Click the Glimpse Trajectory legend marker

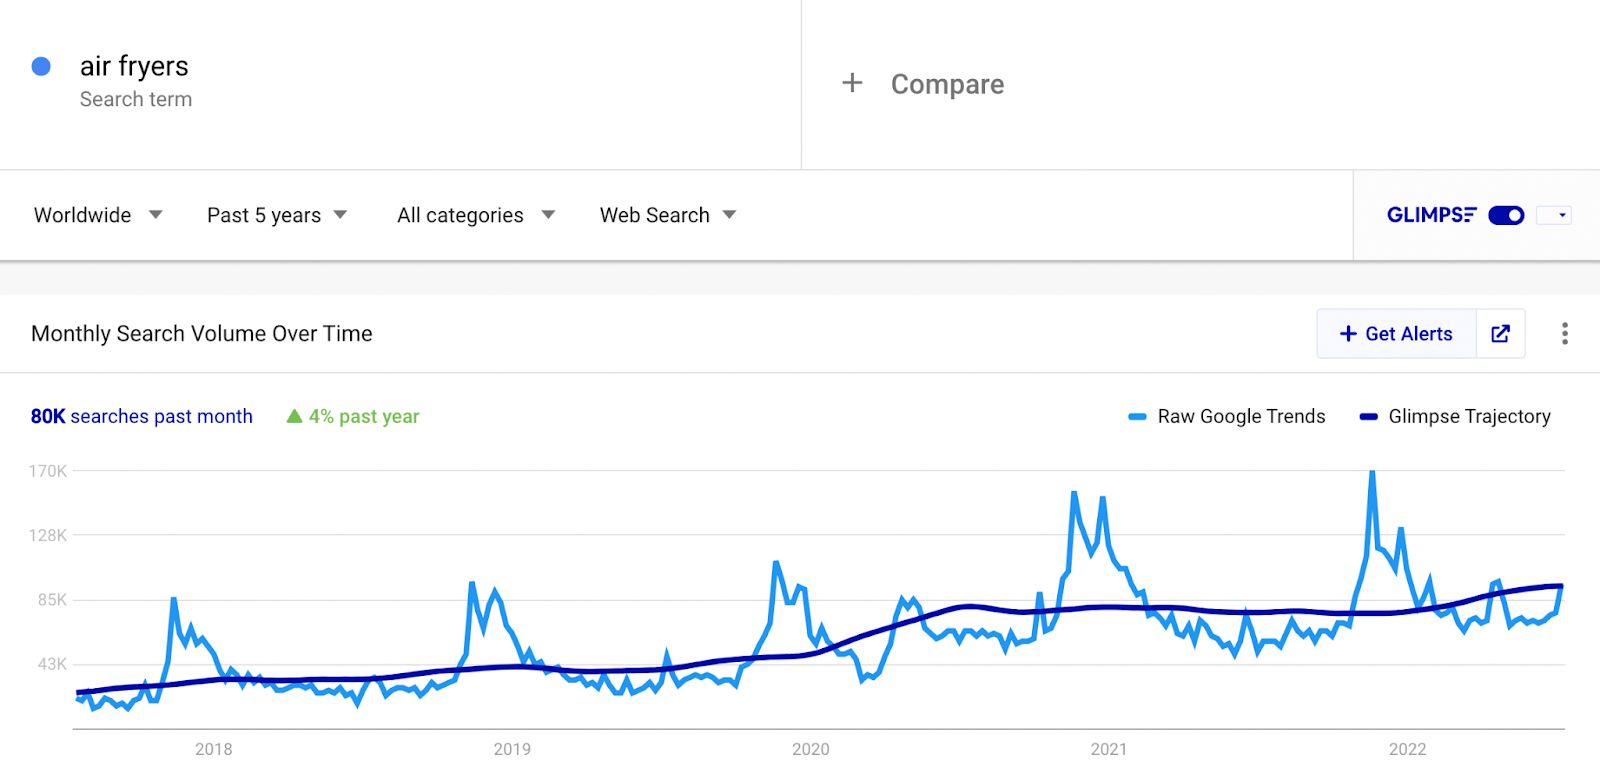(x=1369, y=417)
